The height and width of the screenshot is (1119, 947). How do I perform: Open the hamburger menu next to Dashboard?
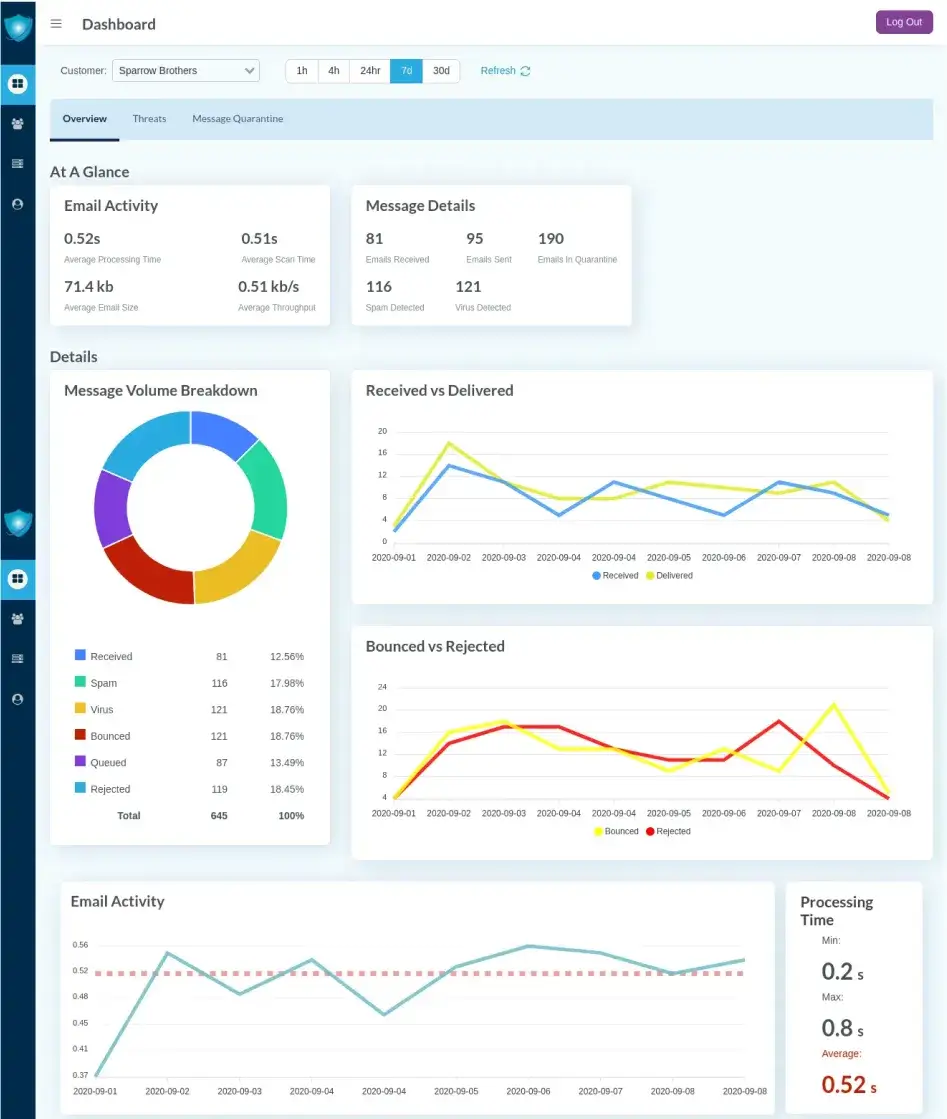point(56,24)
